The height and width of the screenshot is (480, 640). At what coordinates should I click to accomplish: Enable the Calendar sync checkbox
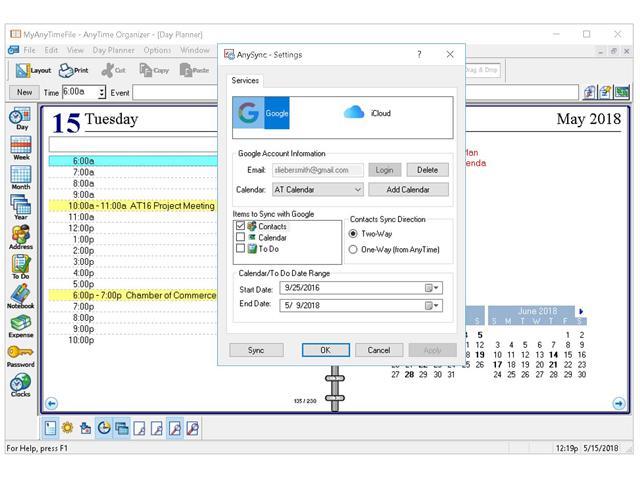point(240,238)
